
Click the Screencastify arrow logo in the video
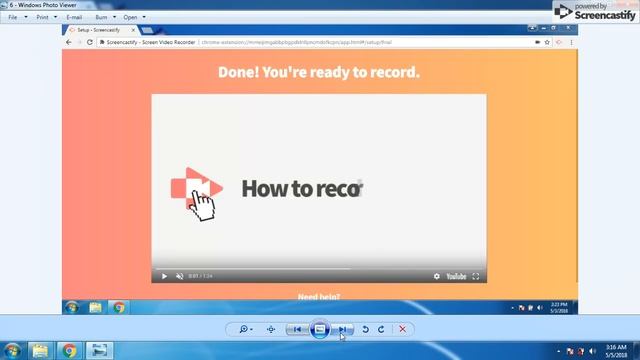(197, 189)
